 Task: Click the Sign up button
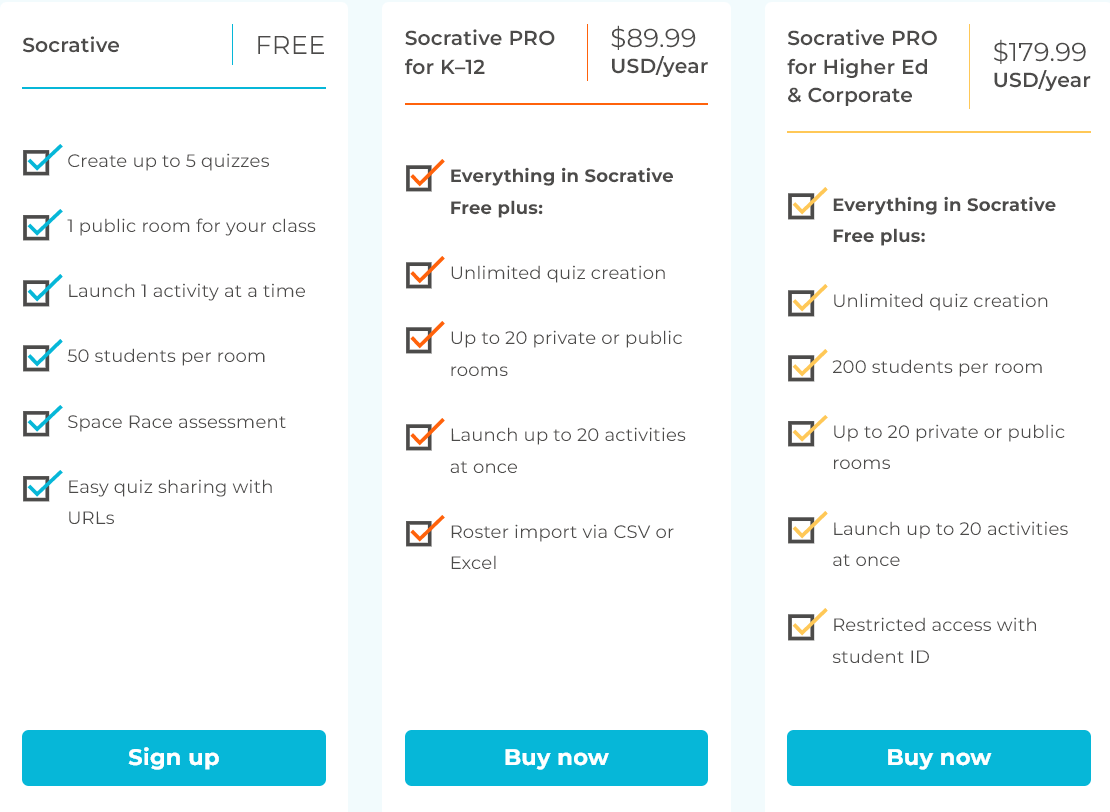tap(173, 757)
